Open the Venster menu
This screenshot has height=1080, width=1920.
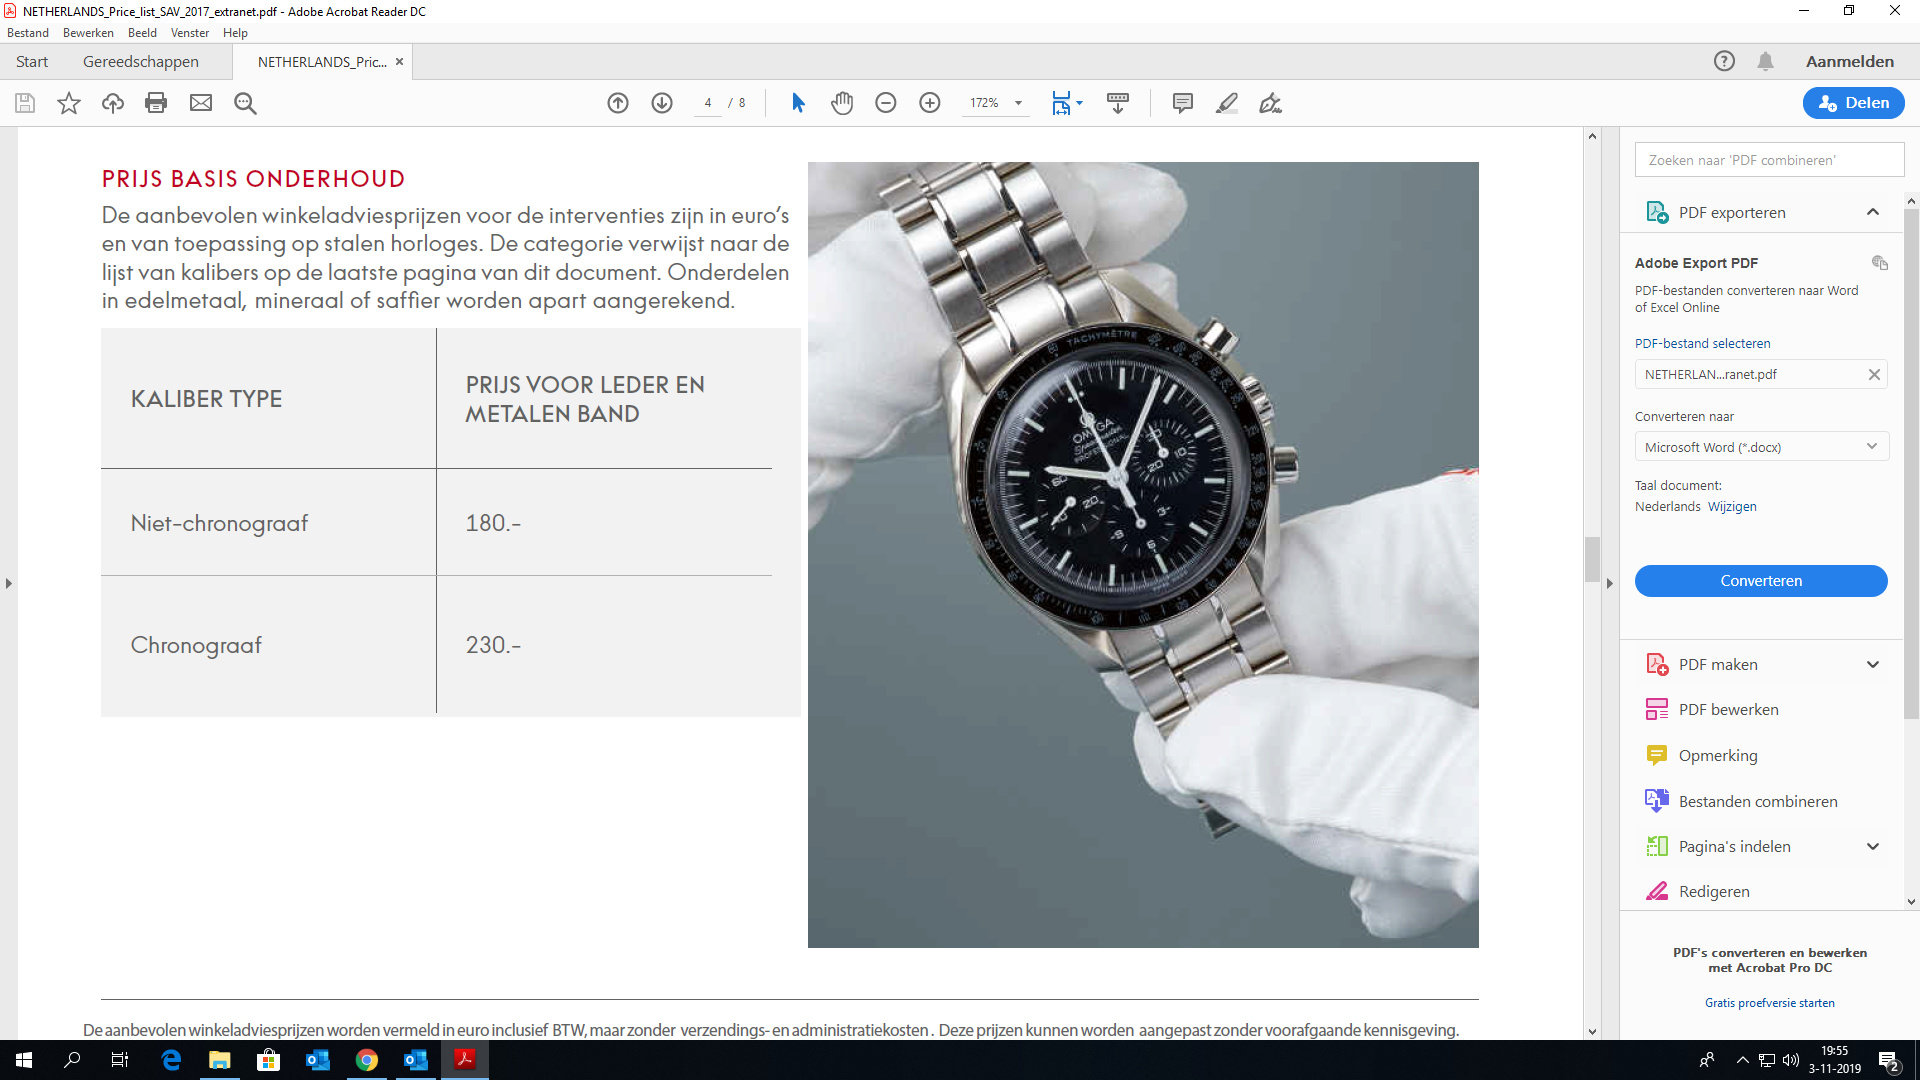click(x=190, y=33)
